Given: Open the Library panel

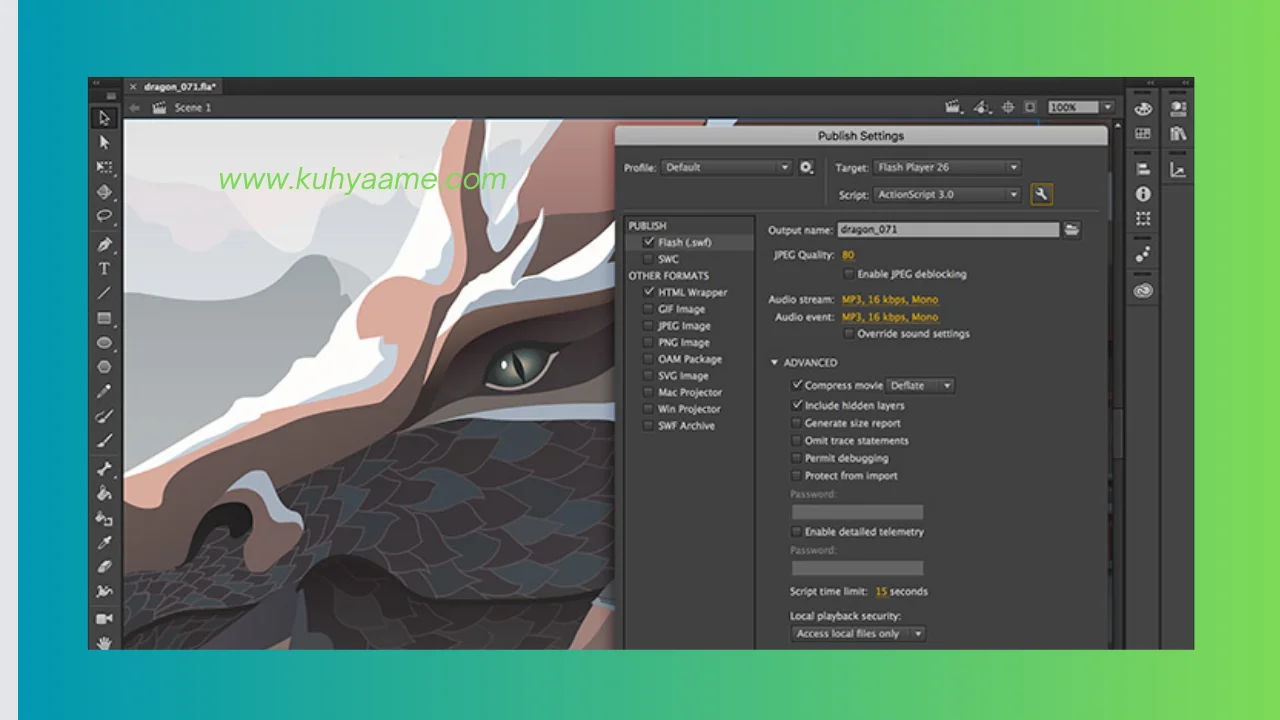Looking at the screenshot, I should coord(1178,133).
